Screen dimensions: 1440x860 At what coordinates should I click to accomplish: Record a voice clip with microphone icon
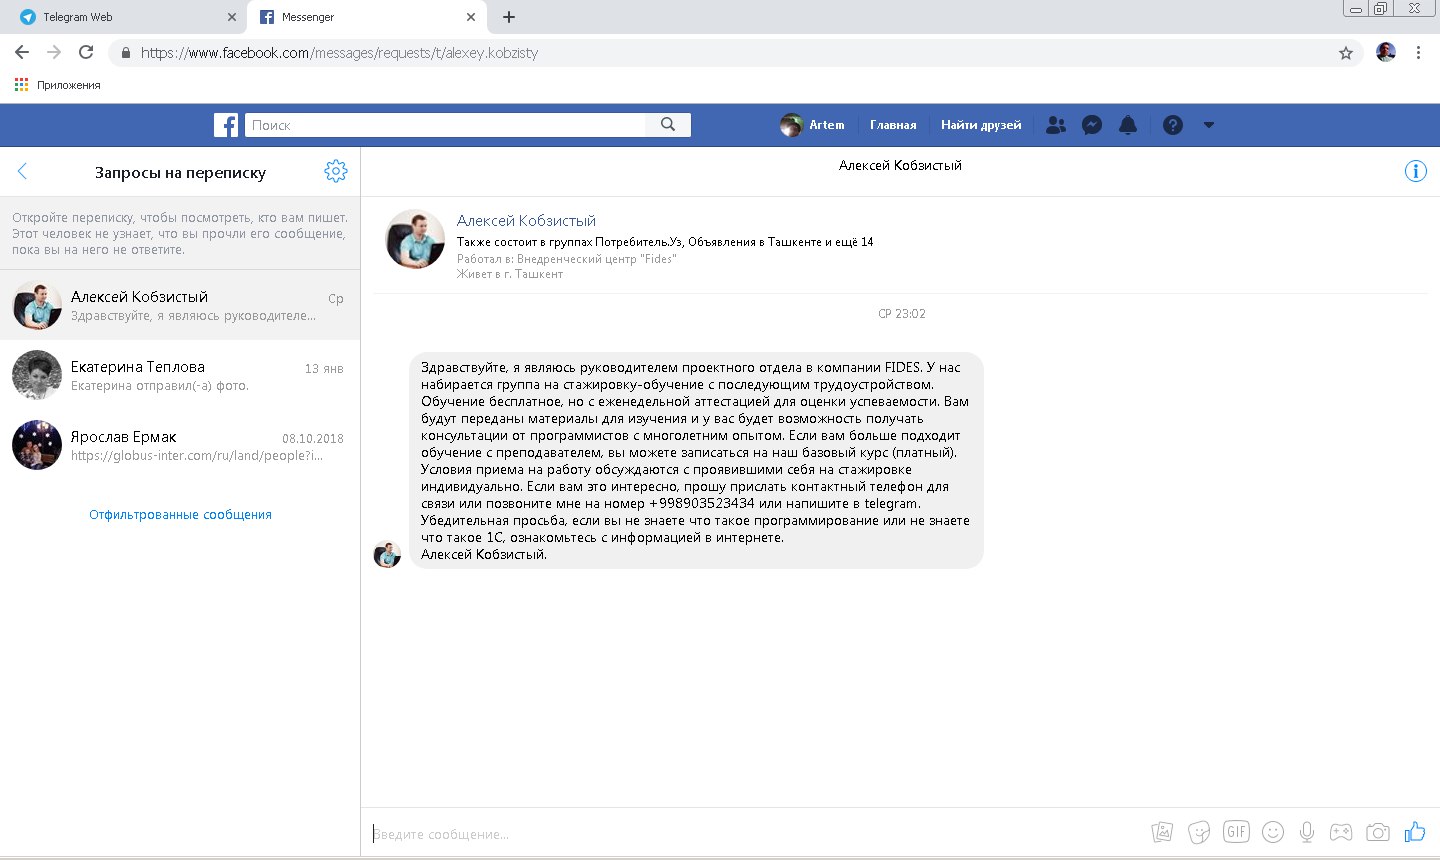click(x=1306, y=832)
